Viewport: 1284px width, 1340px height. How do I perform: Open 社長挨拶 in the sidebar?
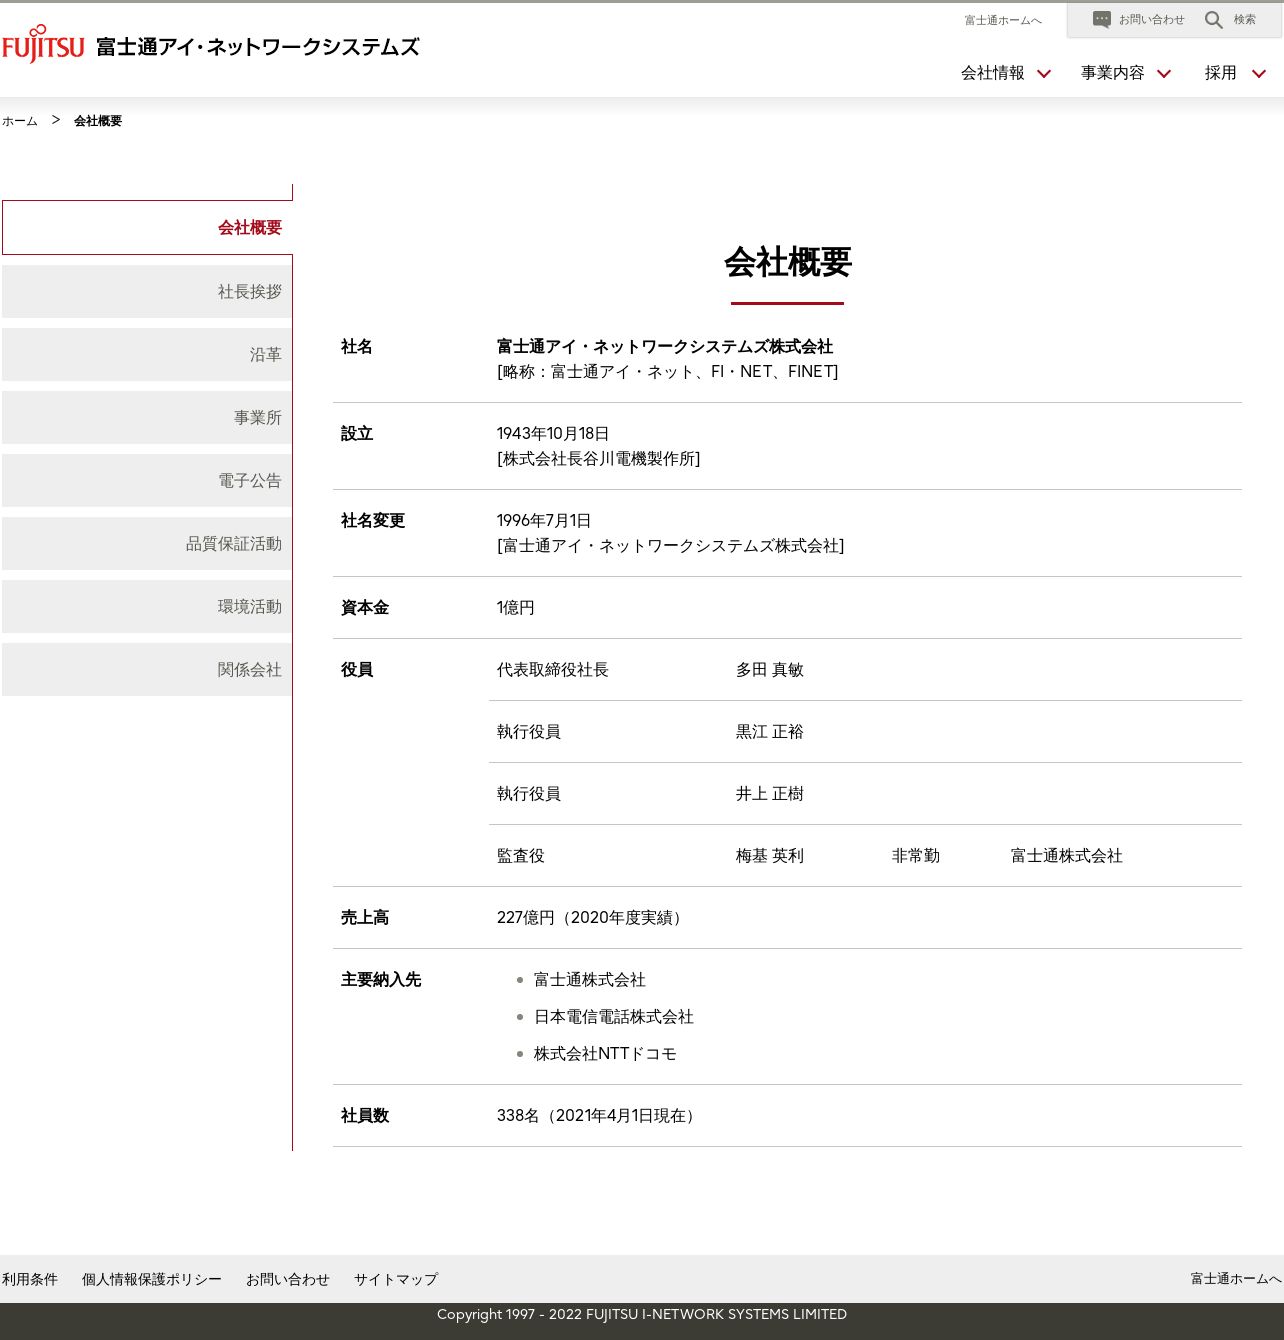147,292
